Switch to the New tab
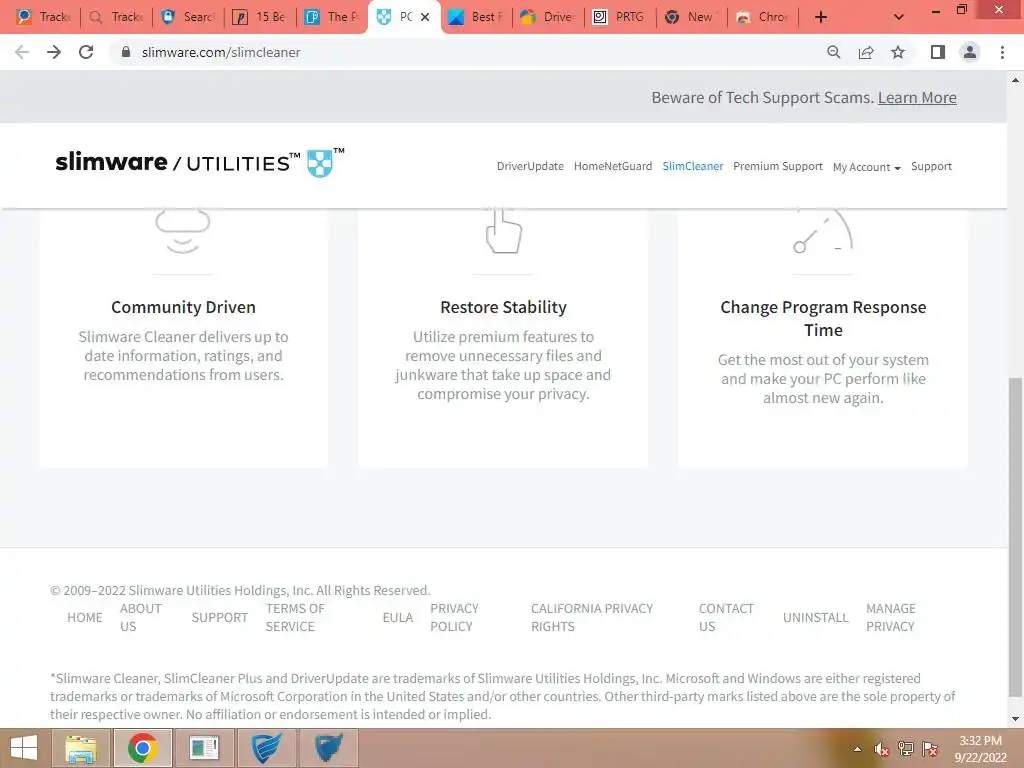 pos(692,17)
